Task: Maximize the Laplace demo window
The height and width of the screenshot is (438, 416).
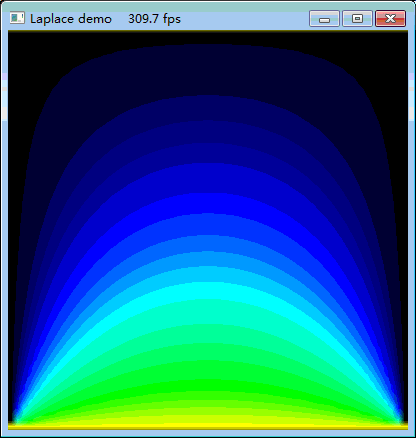Action: coord(357,19)
